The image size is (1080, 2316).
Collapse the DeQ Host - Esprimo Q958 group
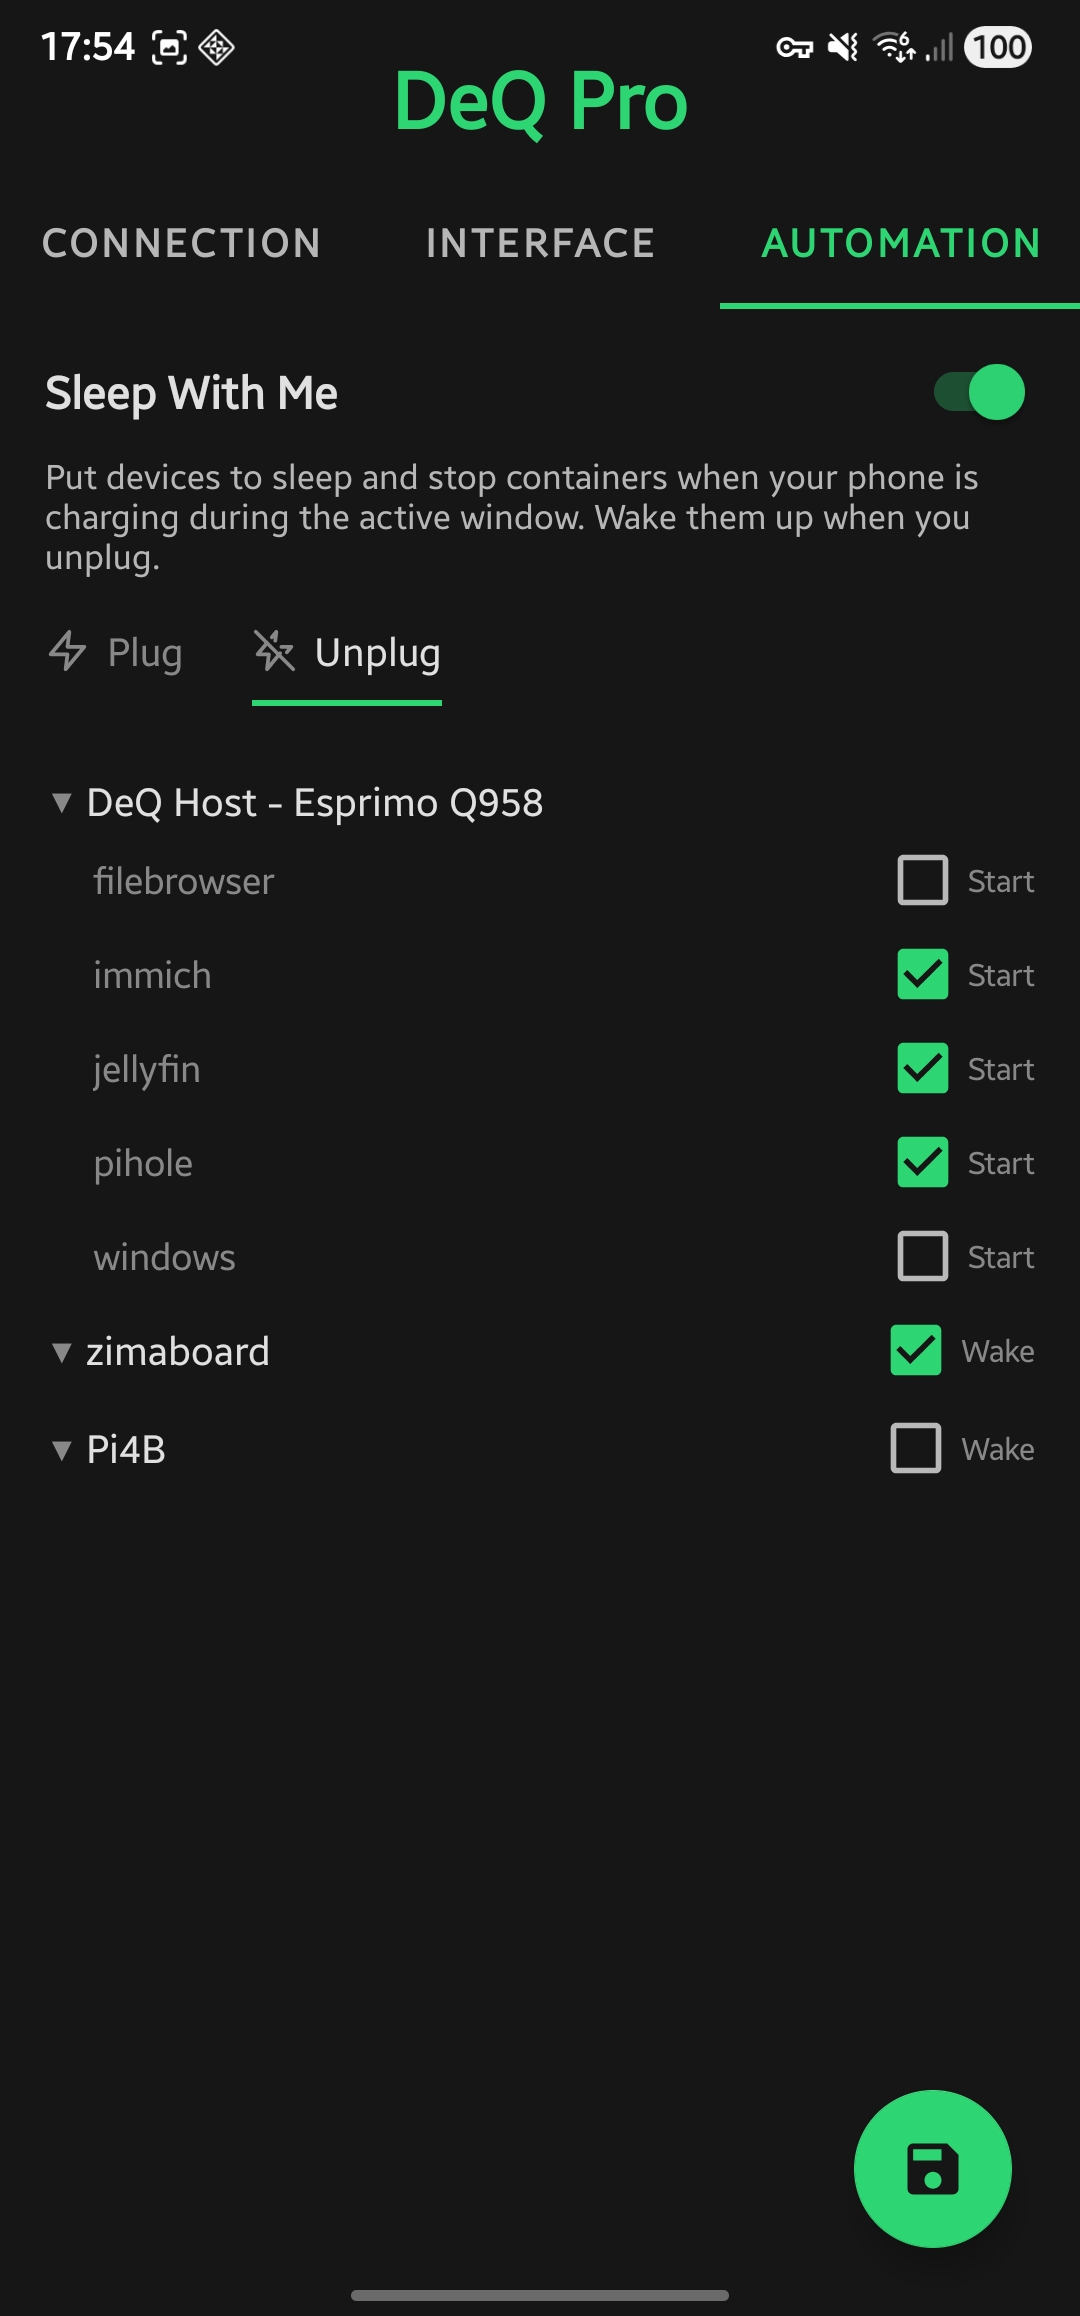click(x=62, y=803)
